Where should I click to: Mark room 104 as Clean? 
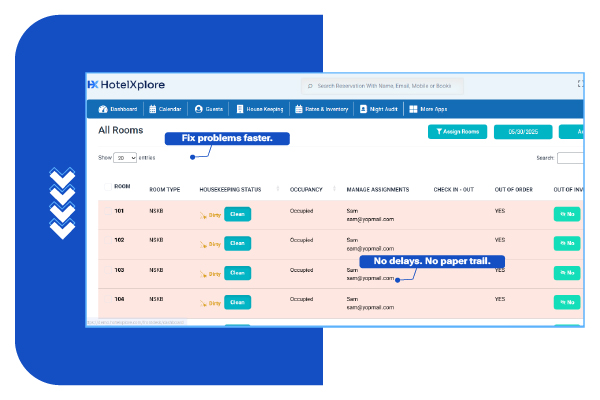click(238, 302)
